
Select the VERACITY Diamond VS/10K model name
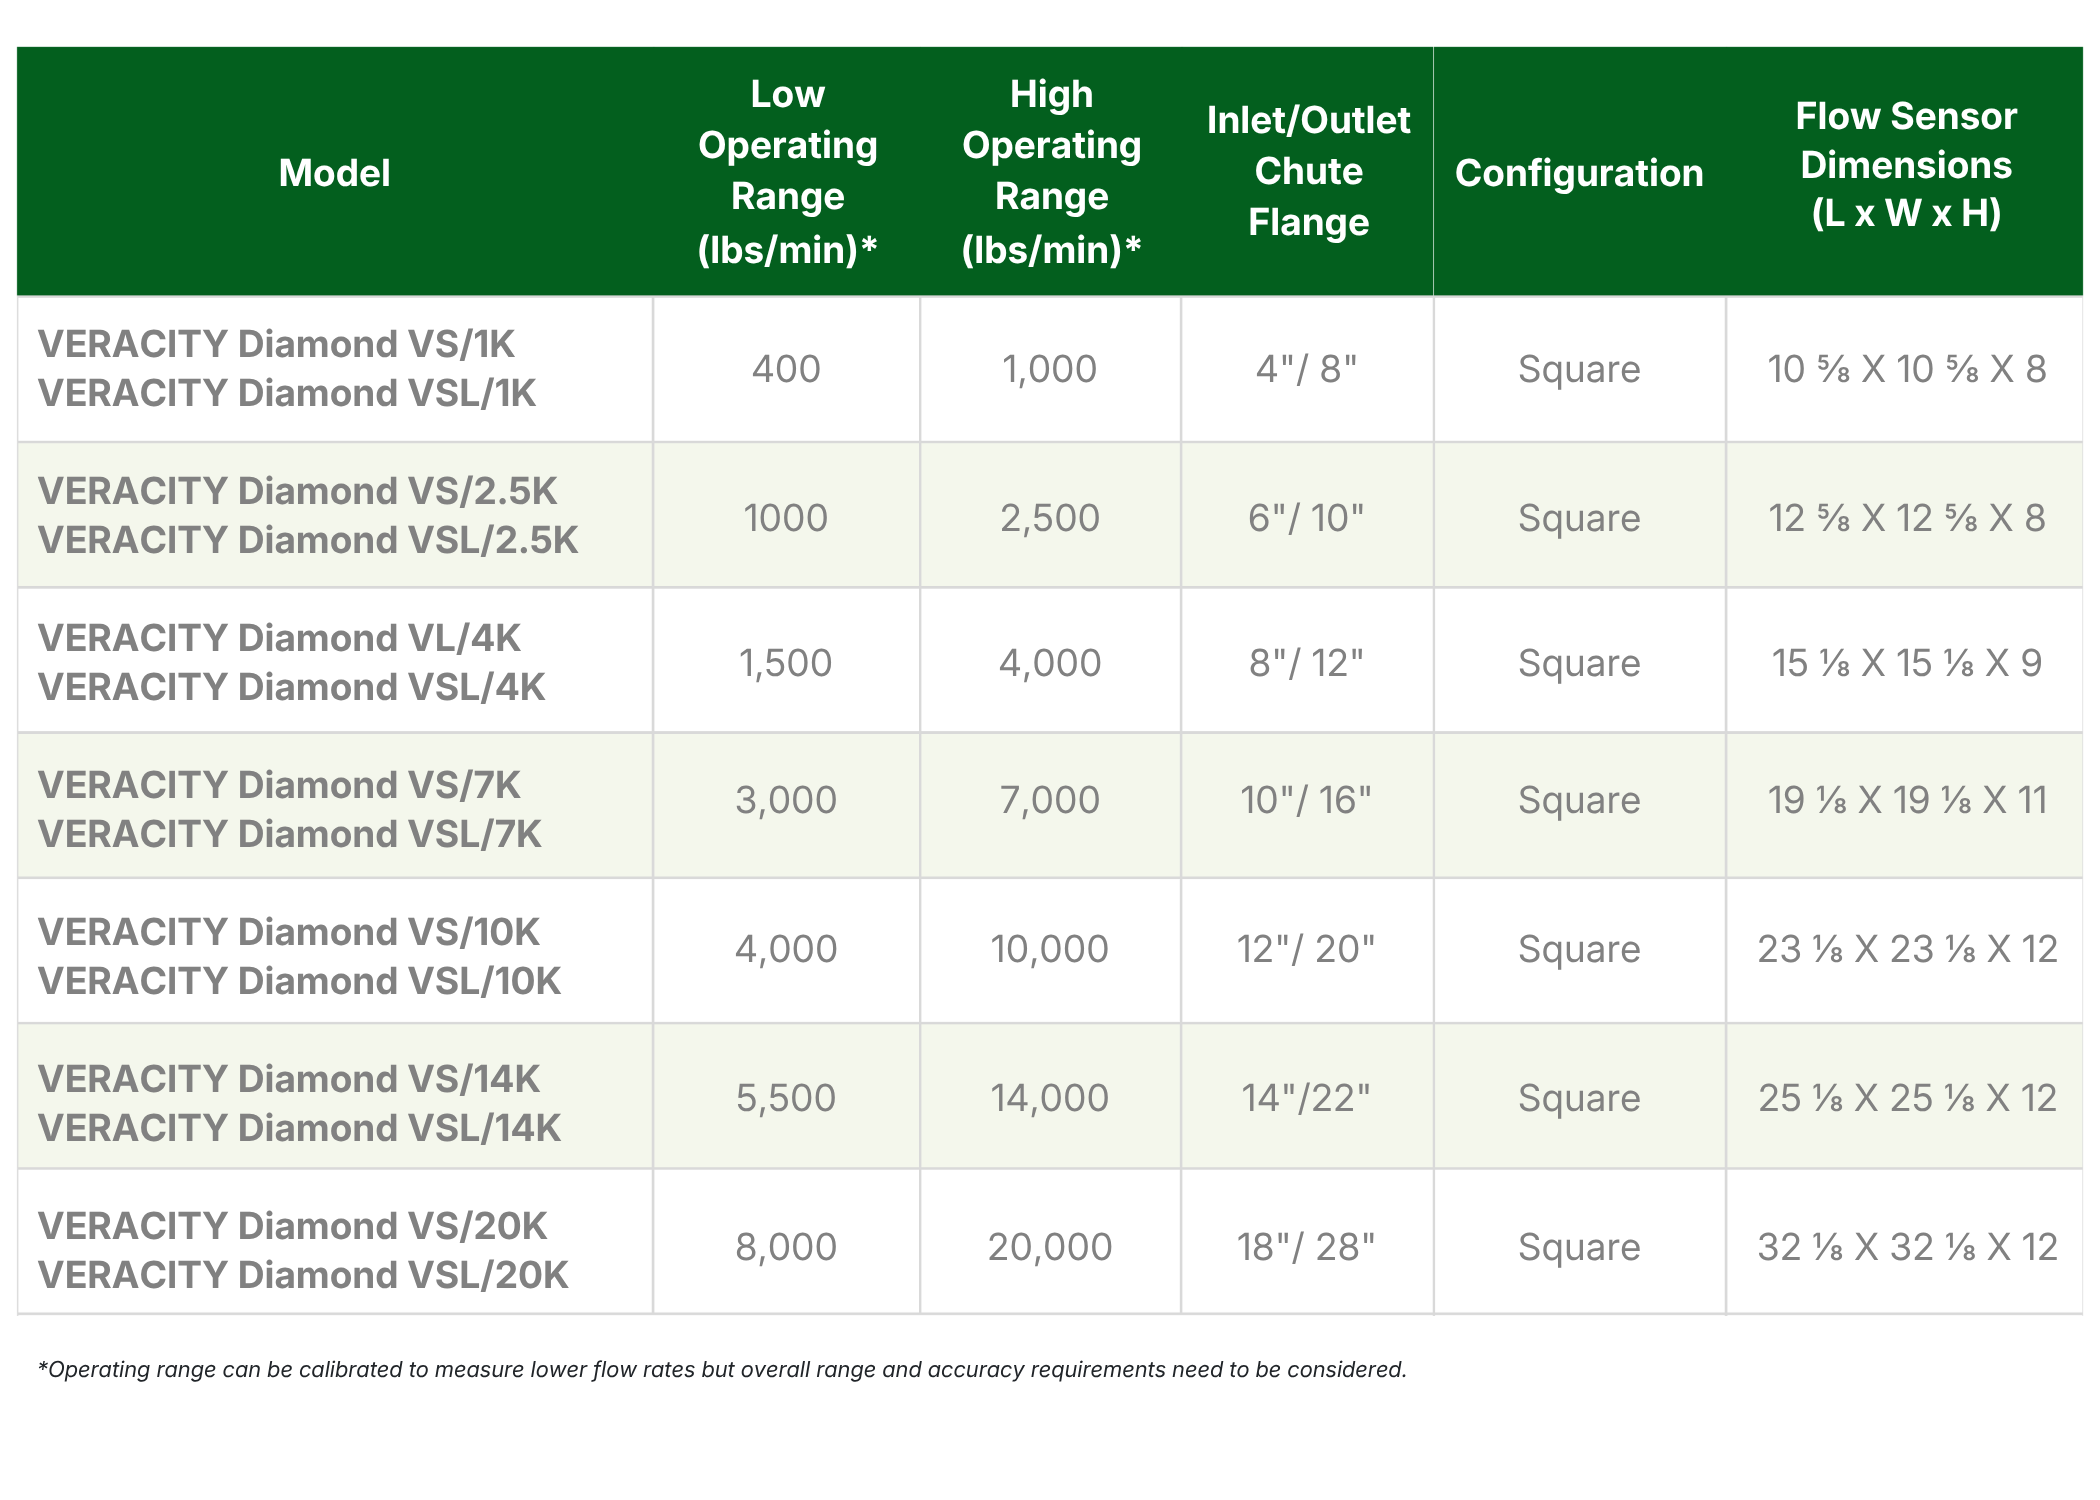(x=288, y=932)
